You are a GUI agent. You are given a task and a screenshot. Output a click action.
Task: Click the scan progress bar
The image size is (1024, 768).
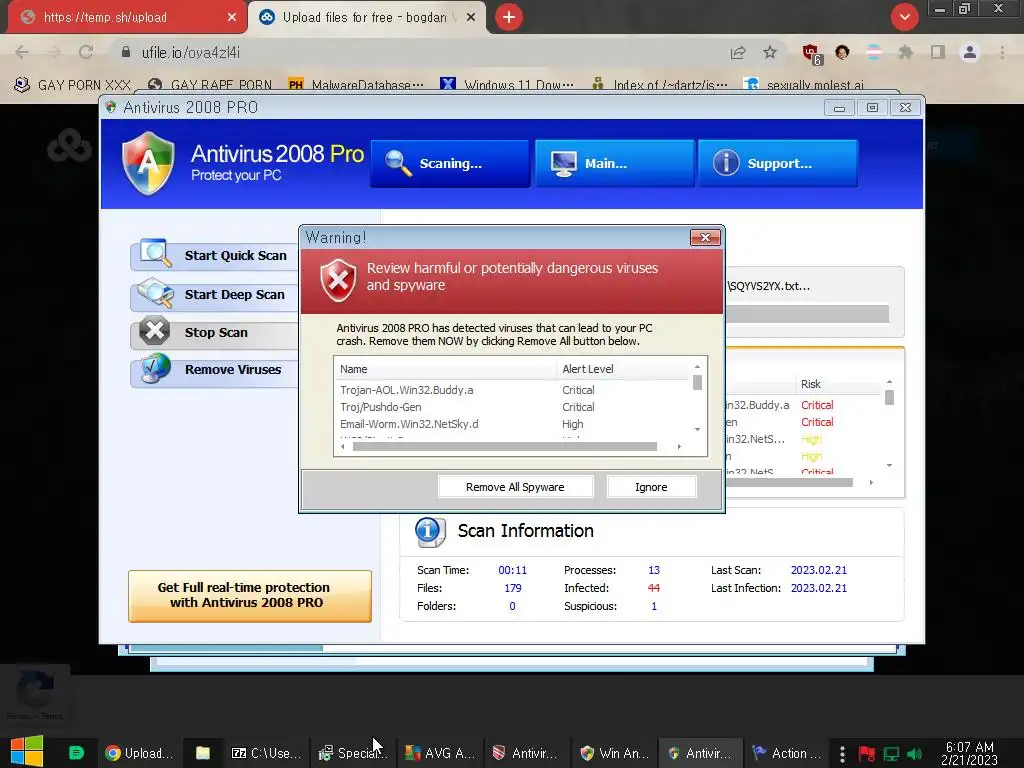(x=808, y=313)
